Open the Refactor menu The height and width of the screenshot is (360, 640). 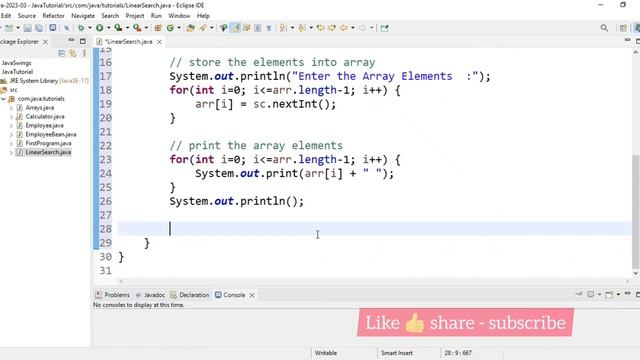click(53, 16)
